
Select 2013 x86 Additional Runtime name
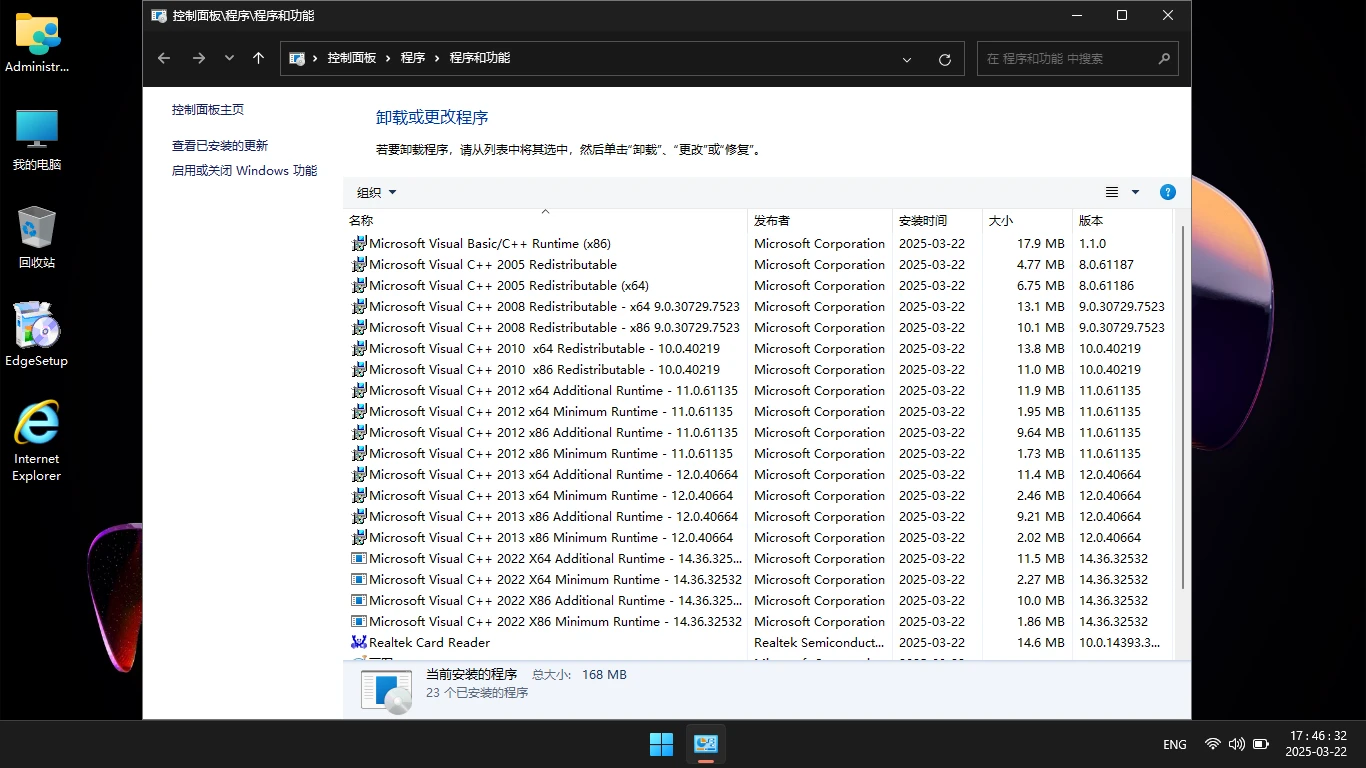pyautogui.click(x=553, y=516)
